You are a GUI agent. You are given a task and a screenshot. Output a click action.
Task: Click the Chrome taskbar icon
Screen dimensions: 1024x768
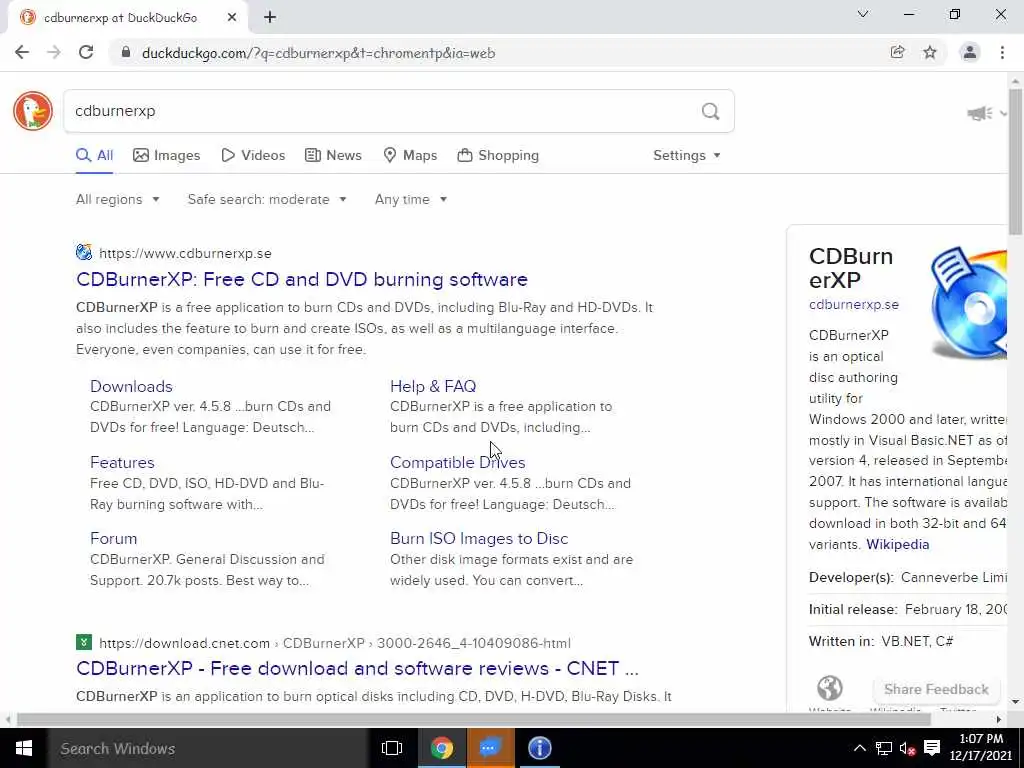pos(441,748)
